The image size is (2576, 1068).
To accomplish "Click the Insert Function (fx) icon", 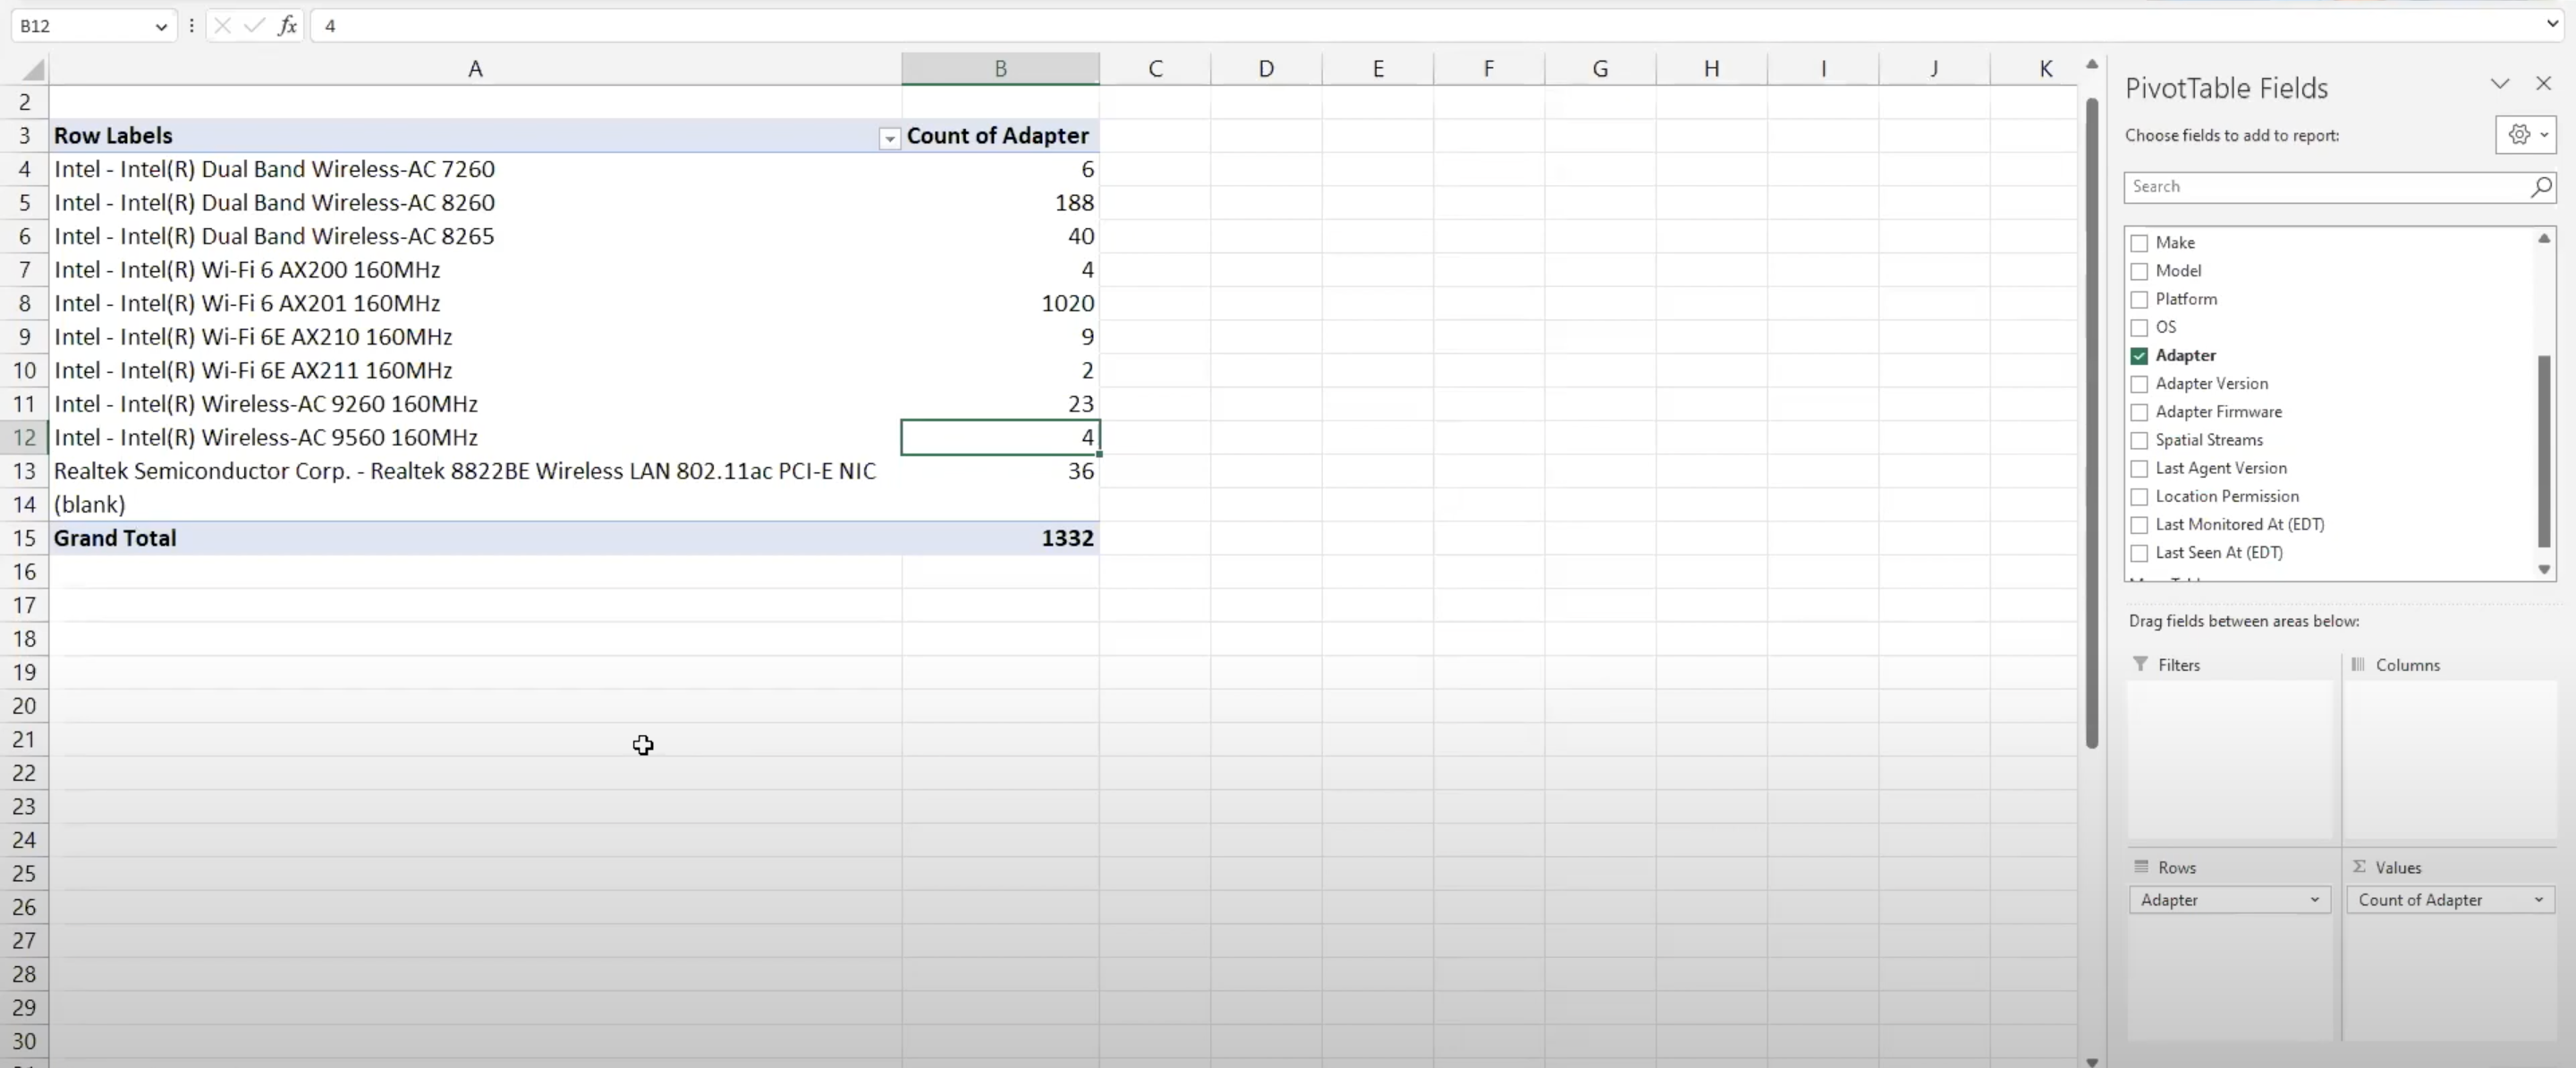I will tap(287, 26).
